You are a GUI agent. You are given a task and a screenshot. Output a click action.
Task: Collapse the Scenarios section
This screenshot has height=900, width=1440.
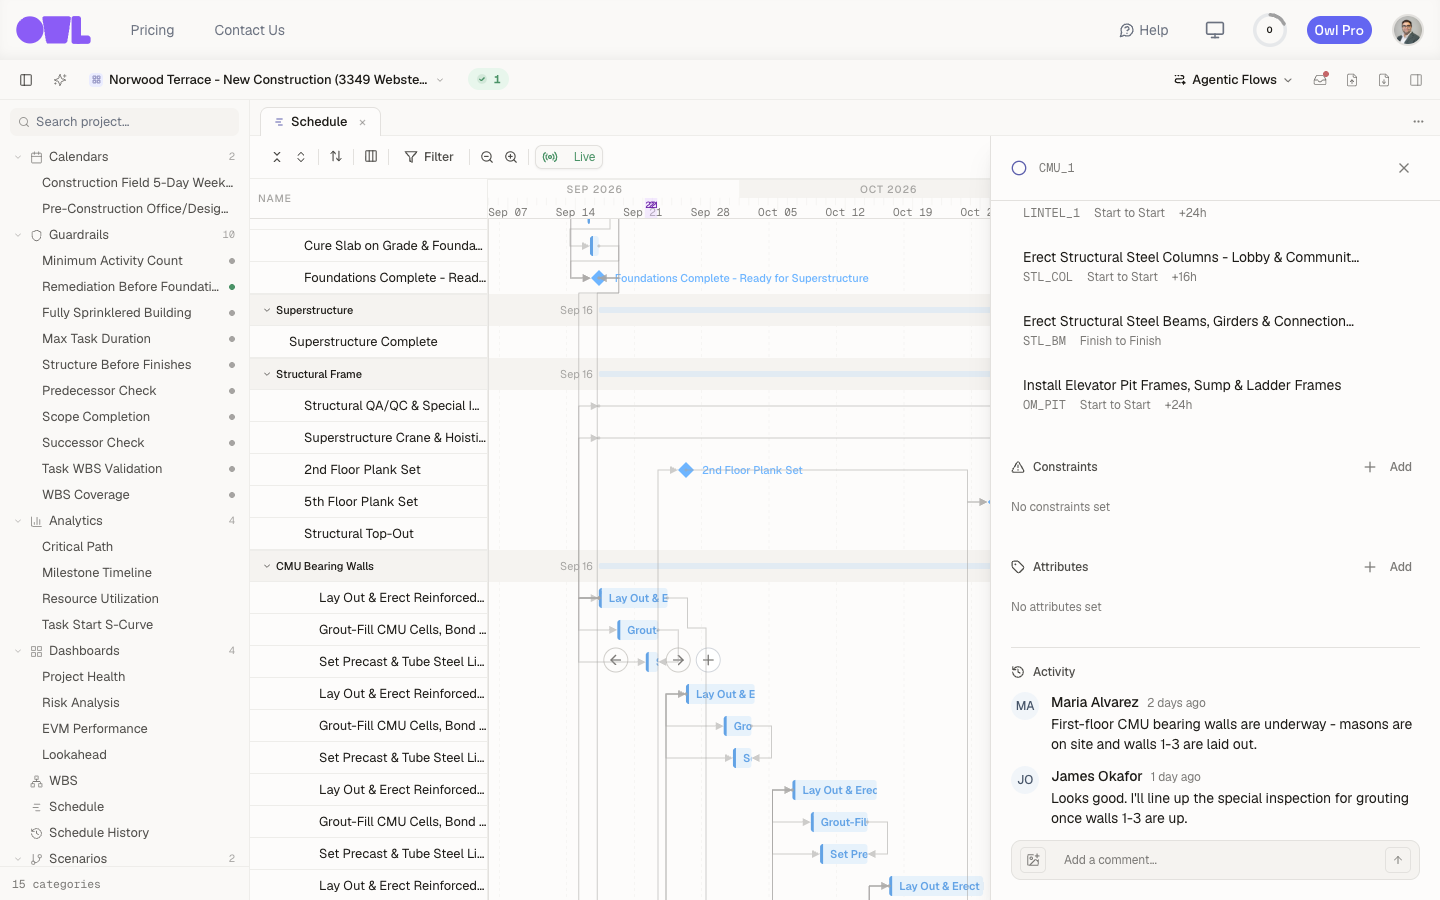point(18,859)
